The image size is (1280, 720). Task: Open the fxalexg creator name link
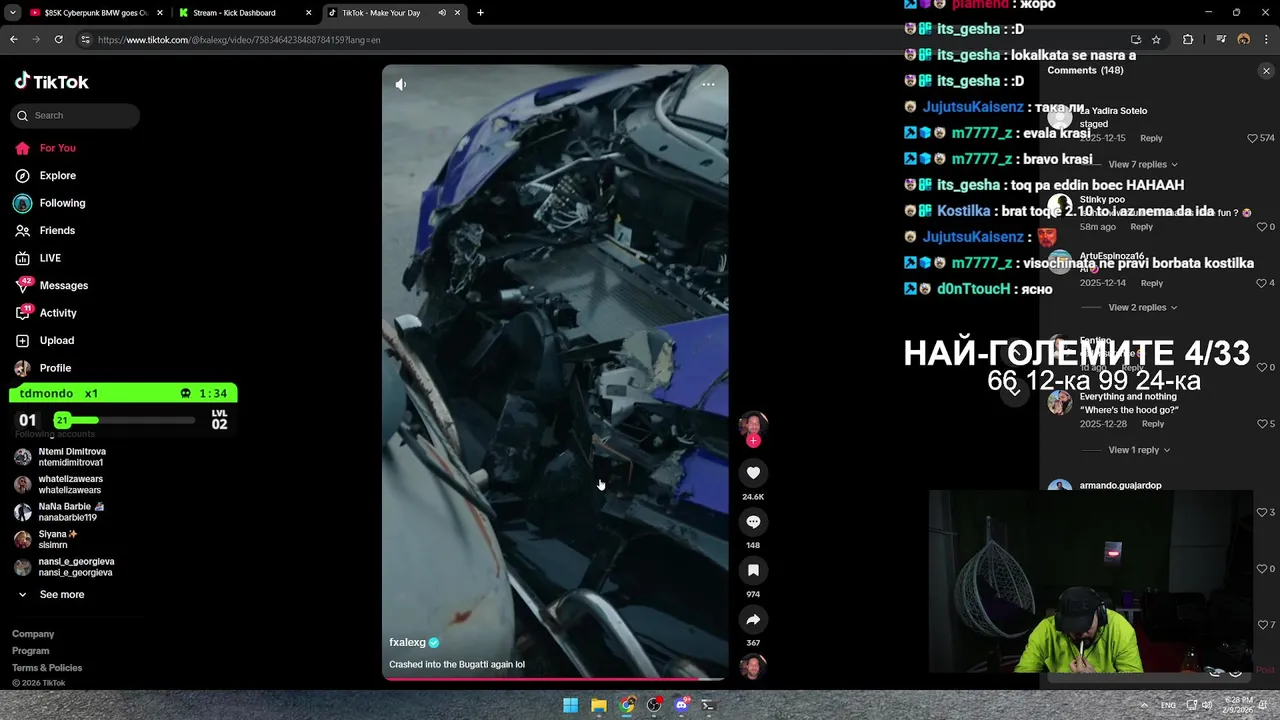408,642
